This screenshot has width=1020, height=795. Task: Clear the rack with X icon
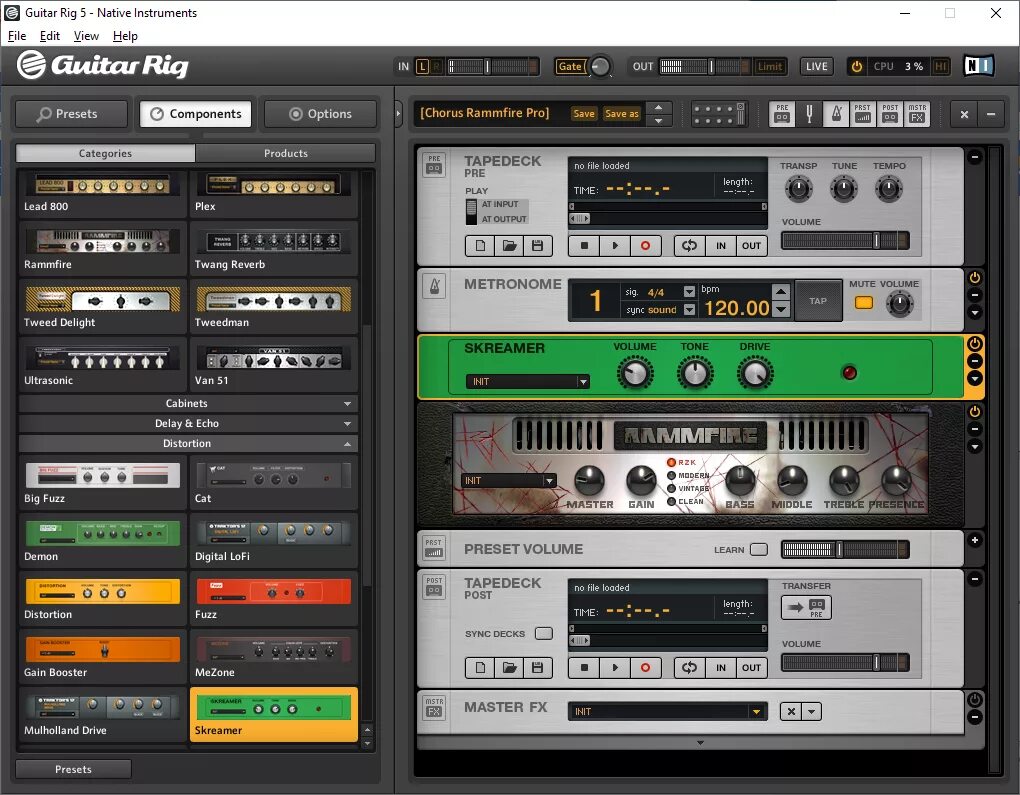coord(964,115)
